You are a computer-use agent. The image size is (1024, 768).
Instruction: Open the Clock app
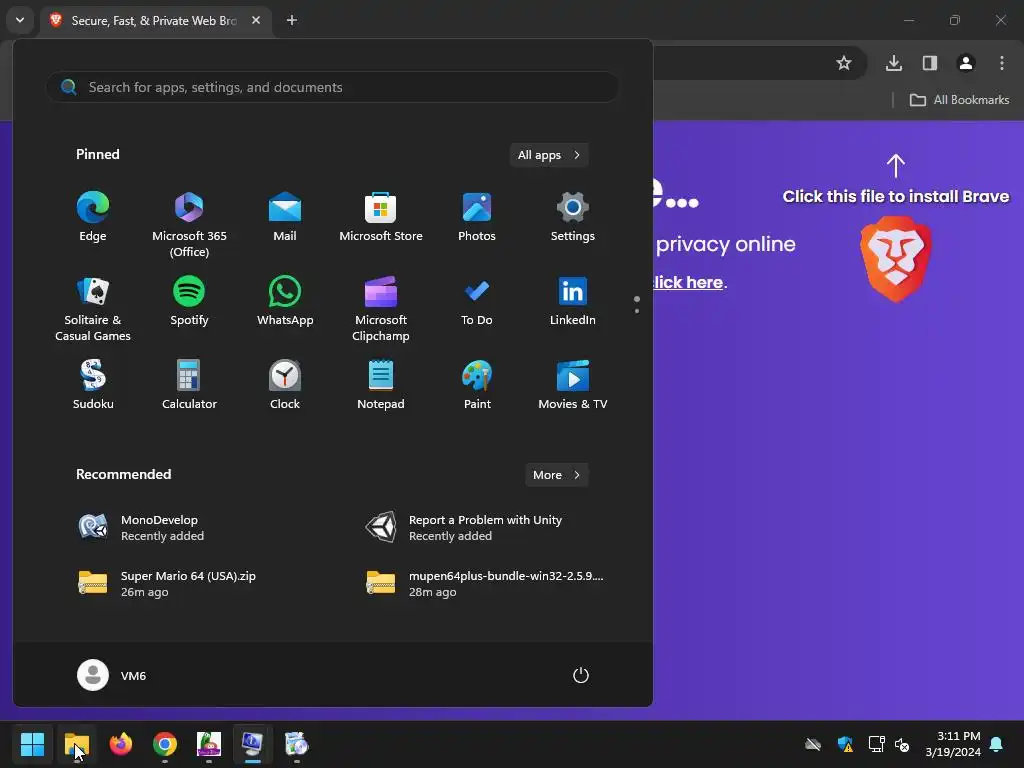point(285,385)
